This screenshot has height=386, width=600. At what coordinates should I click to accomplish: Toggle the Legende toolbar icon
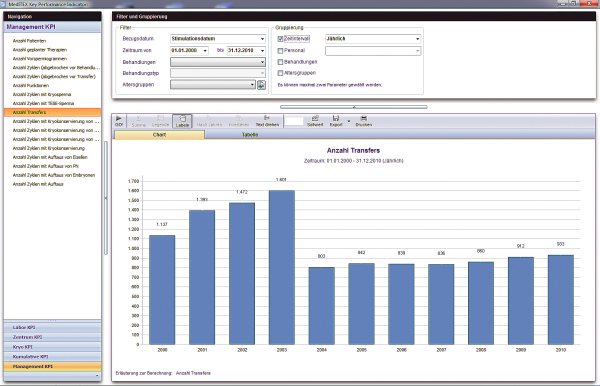pos(160,119)
